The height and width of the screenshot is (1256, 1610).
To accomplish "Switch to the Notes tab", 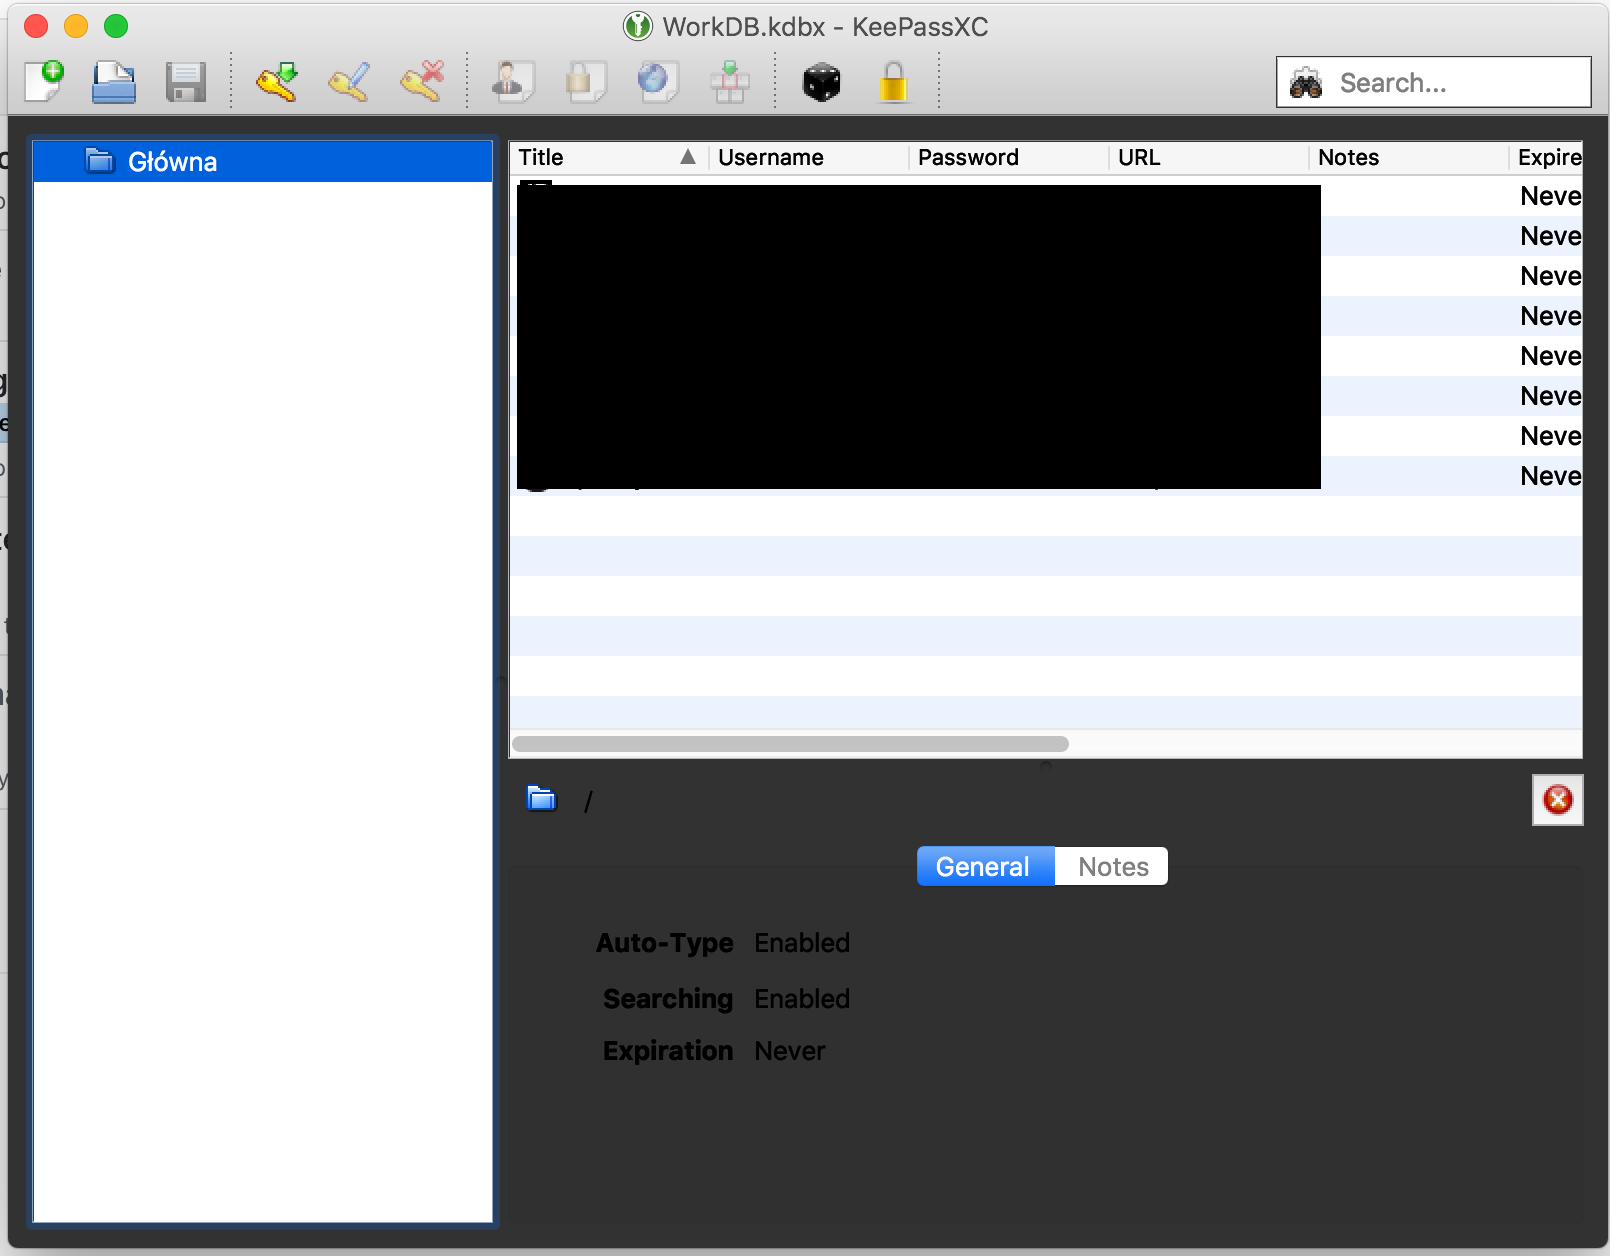I will [1112, 866].
